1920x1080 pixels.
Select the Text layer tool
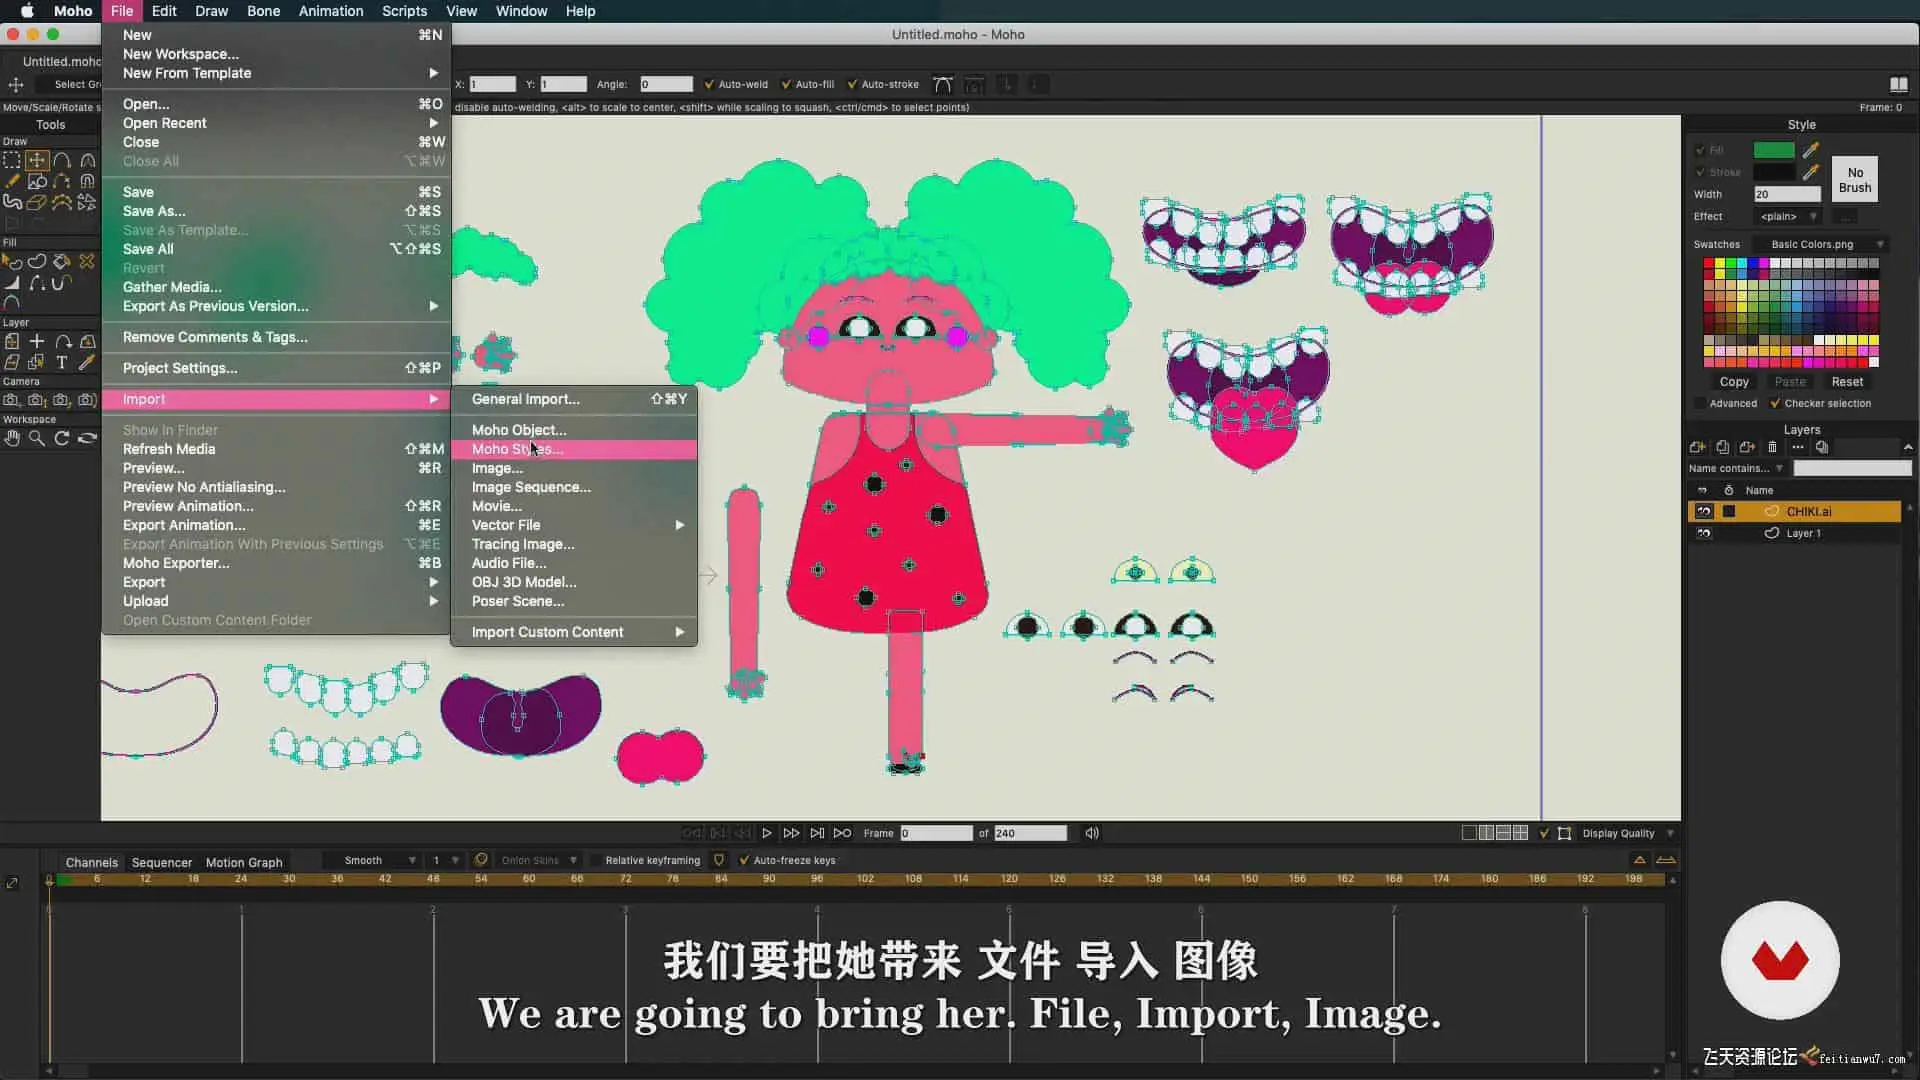(x=62, y=362)
